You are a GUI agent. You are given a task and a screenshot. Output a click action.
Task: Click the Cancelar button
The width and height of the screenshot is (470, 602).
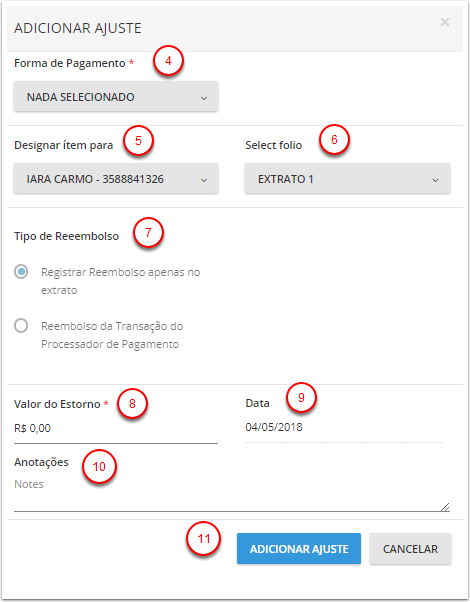[x=410, y=549]
